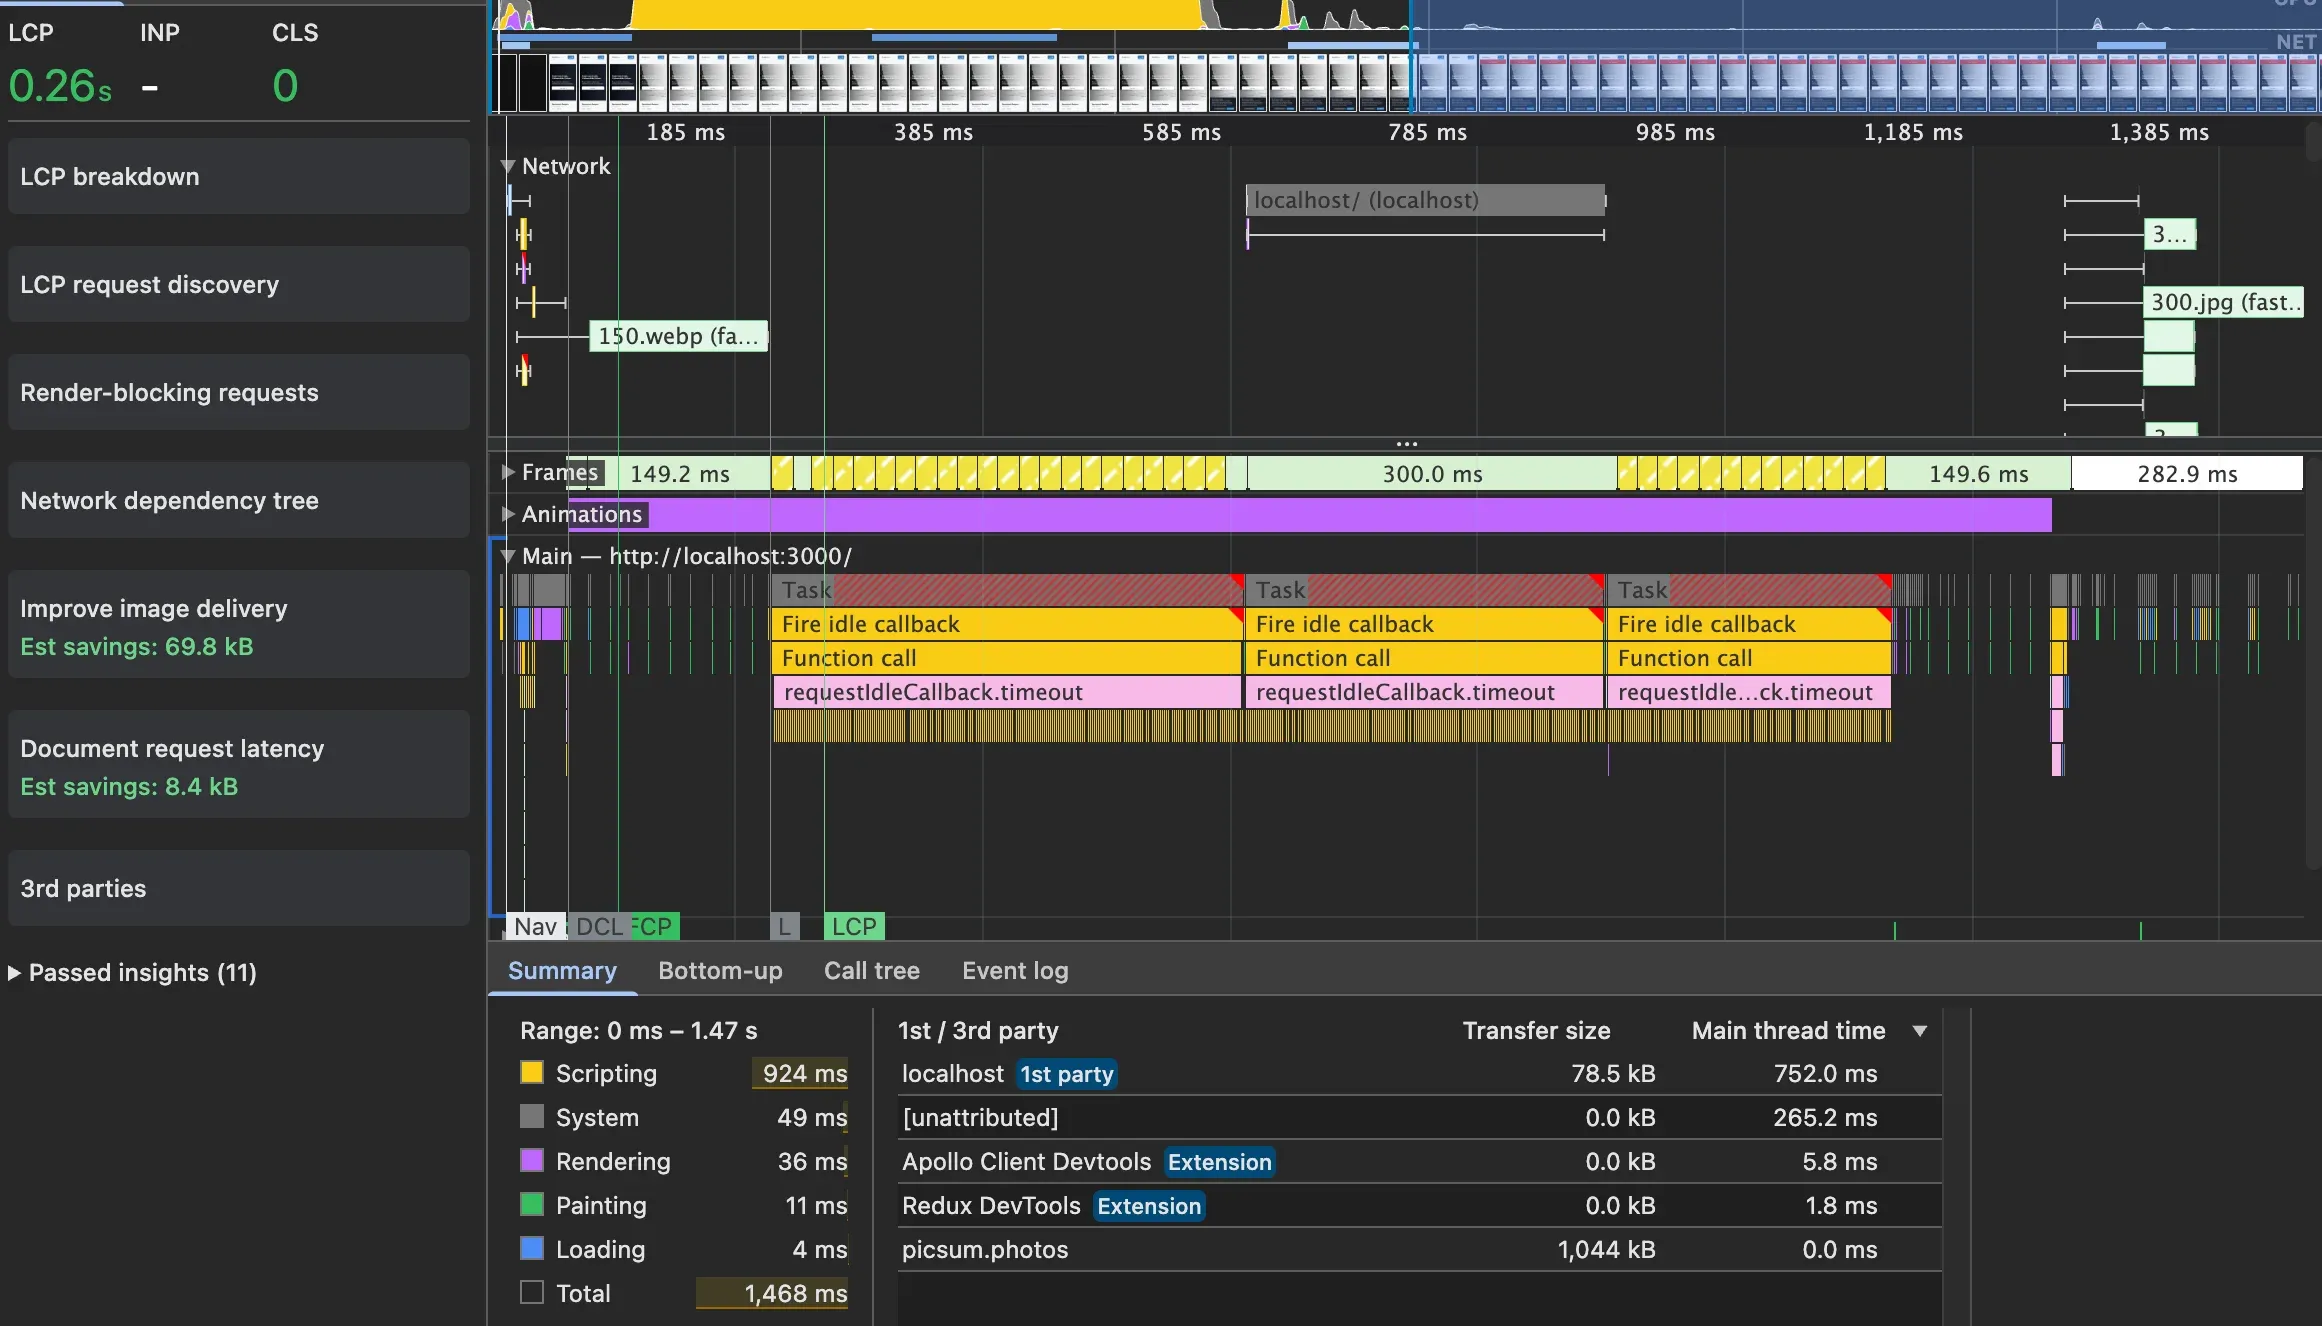The height and width of the screenshot is (1326, 2322).
Task: Select the 149.2 ms frame
Action: 680,474
